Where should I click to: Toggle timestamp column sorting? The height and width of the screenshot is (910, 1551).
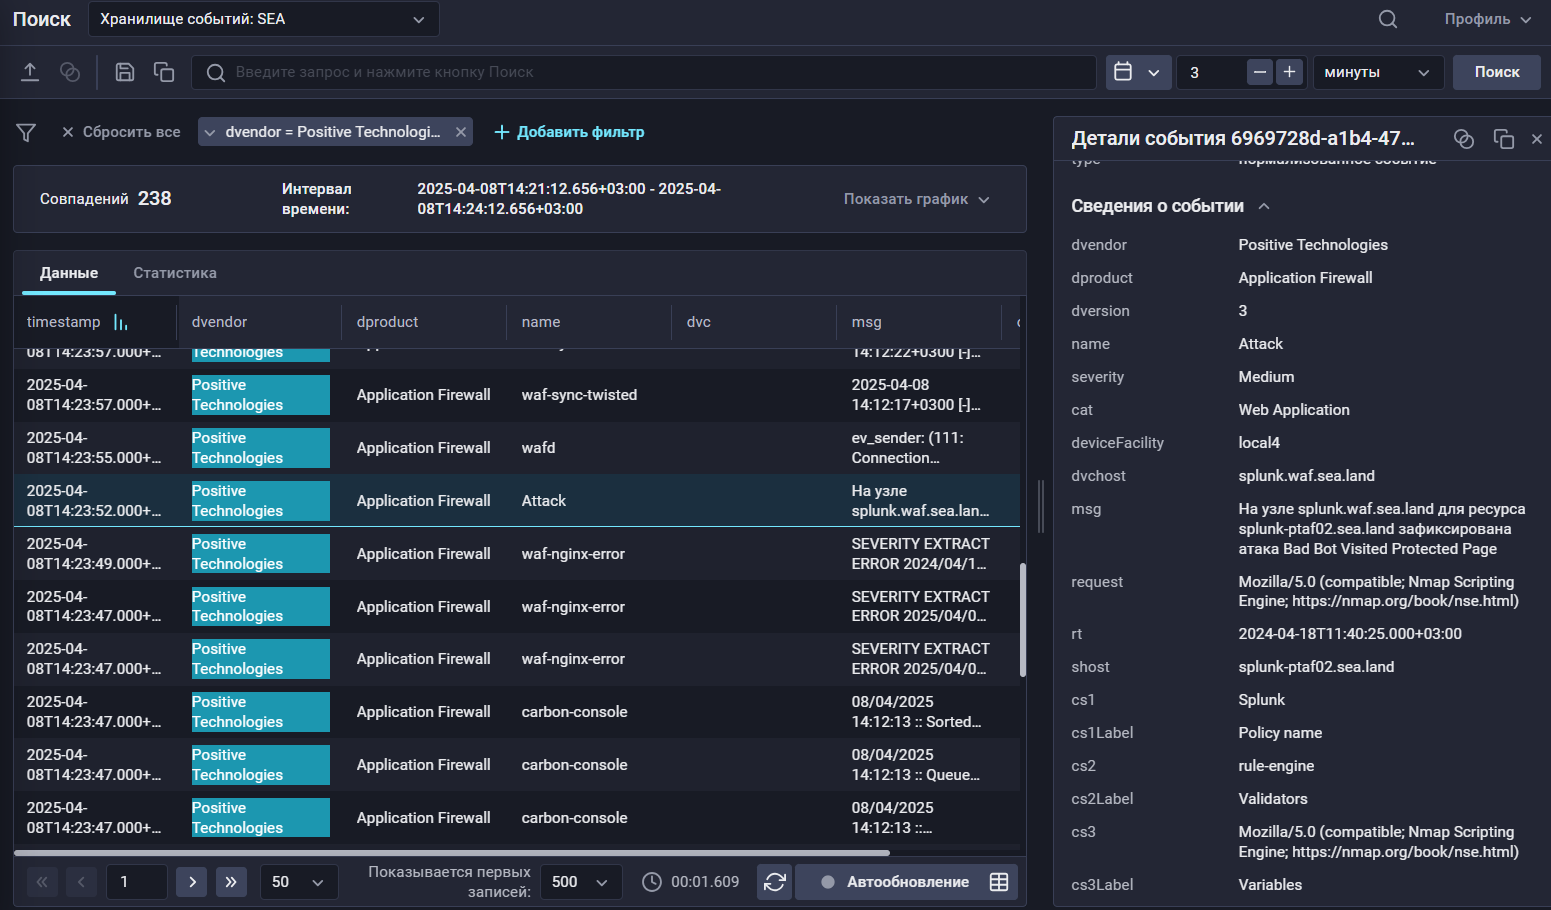pyautogui.click(x=121, y=322)
